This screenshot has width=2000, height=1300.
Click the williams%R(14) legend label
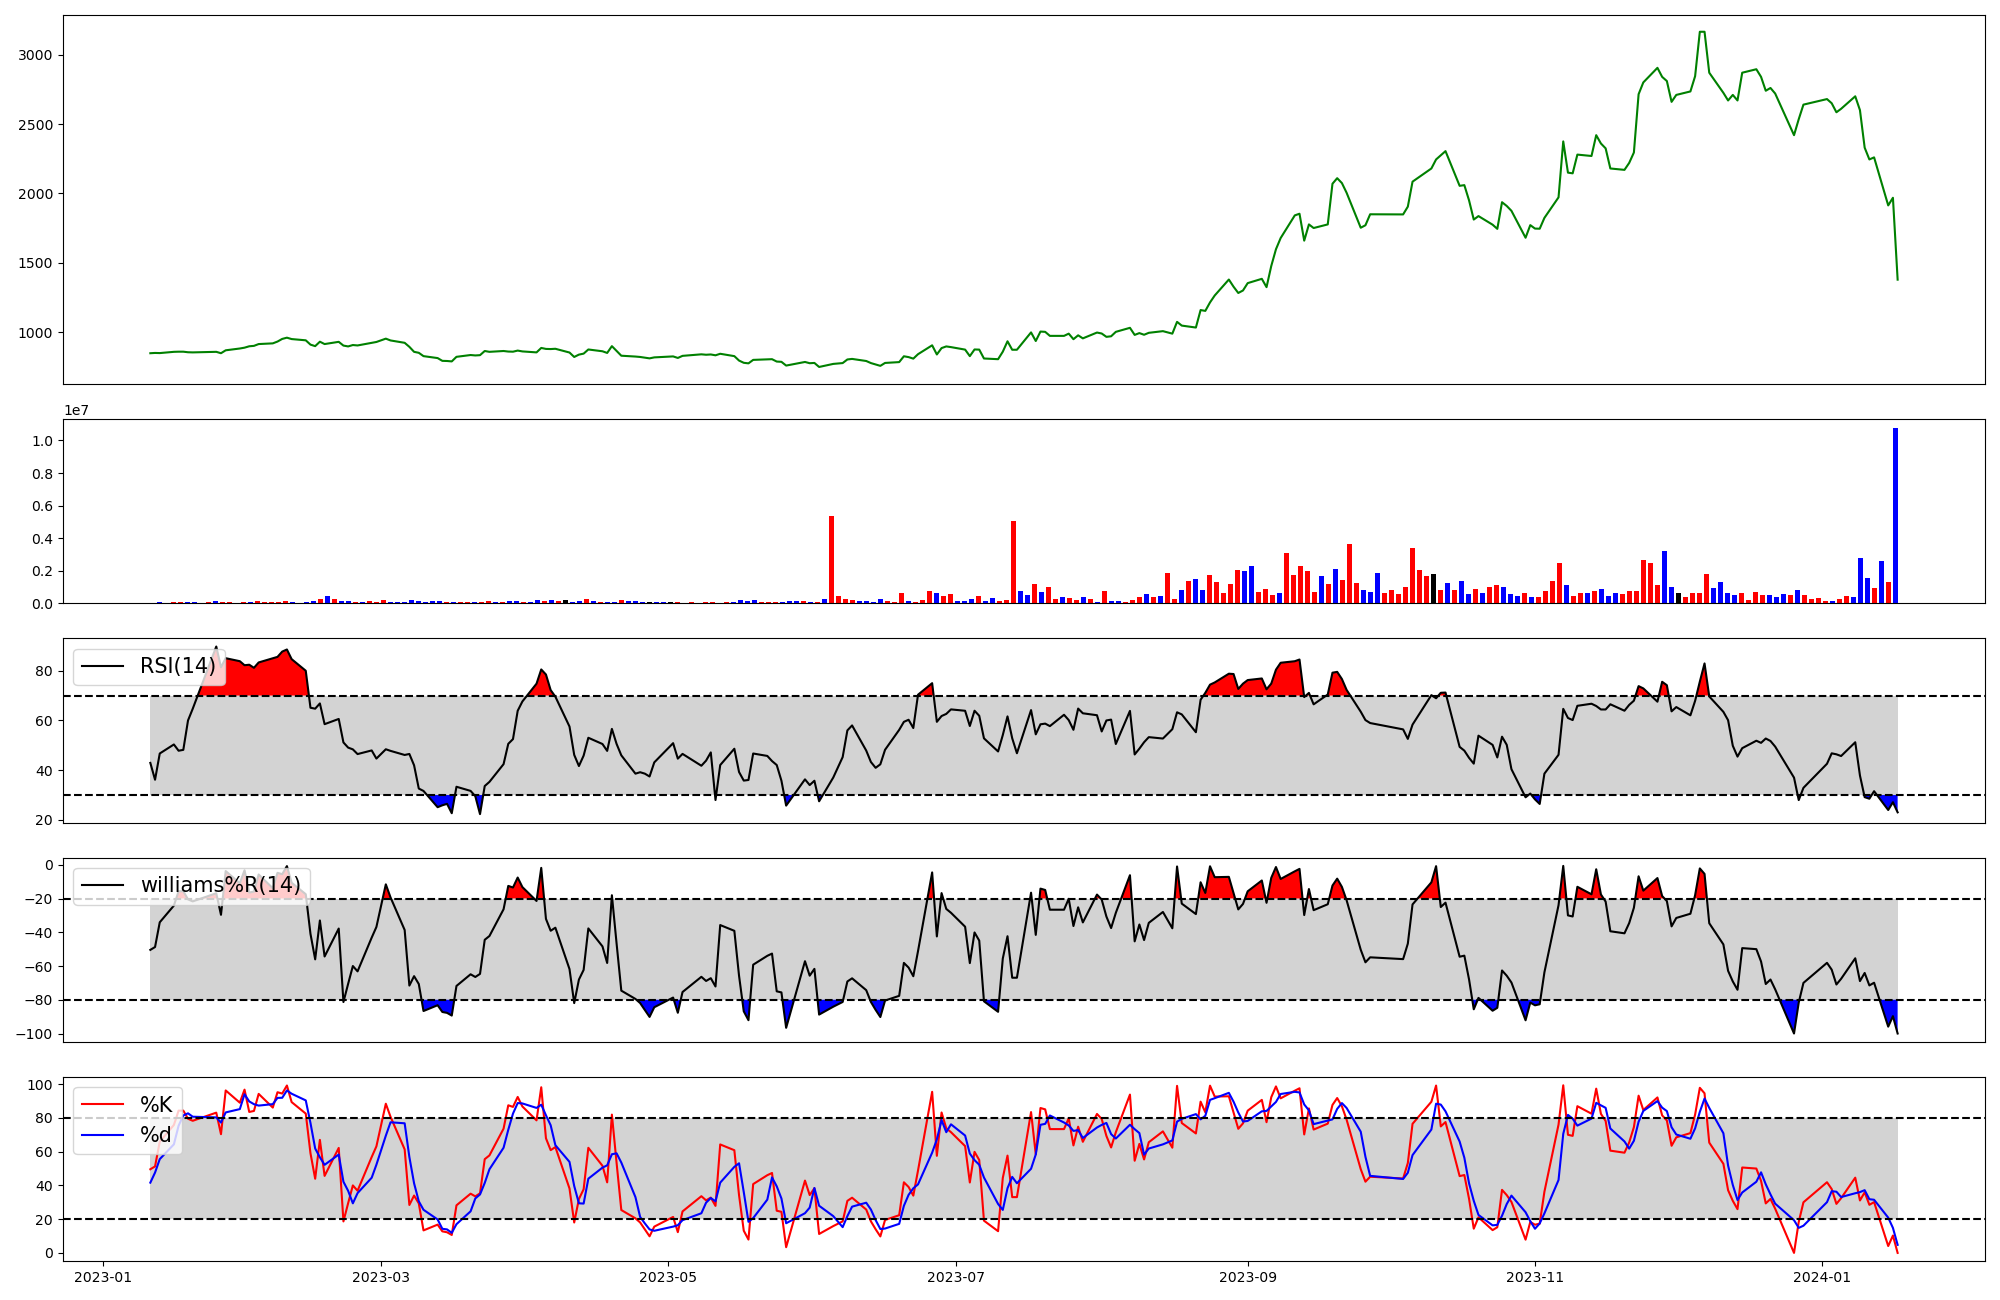[x=220, y=885]
